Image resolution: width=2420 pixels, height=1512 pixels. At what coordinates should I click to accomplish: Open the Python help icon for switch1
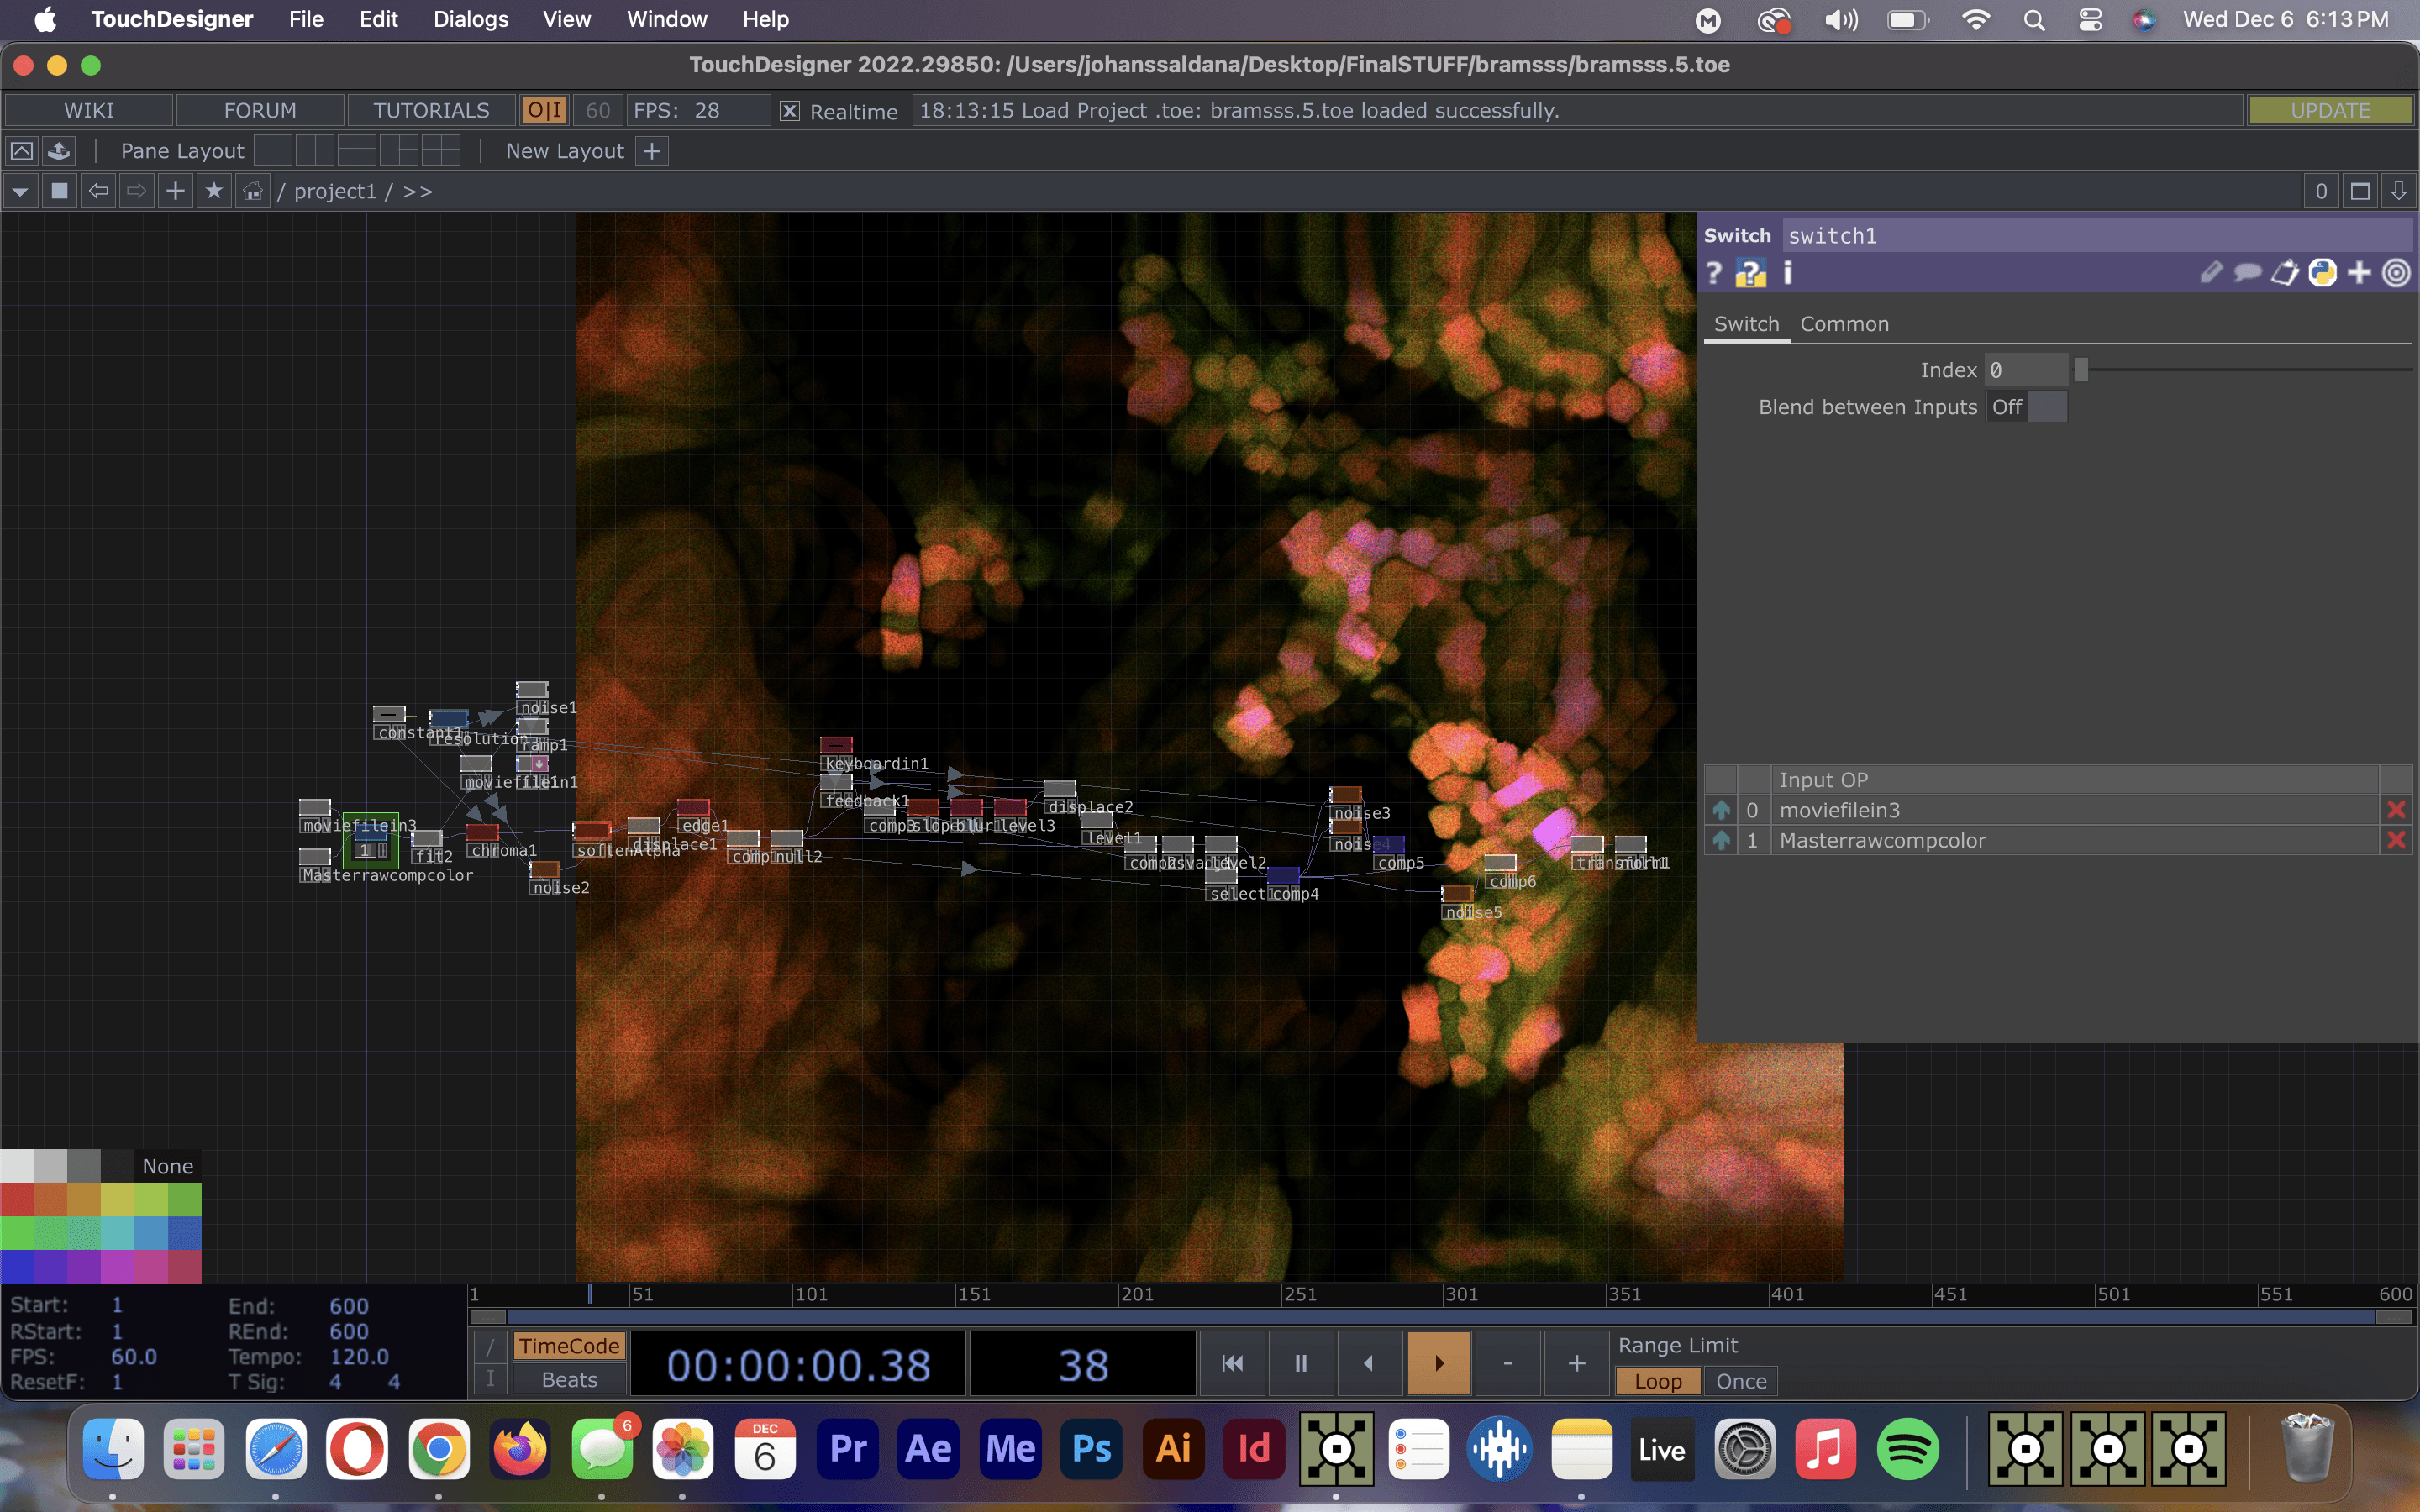click(x=1750, y=273)
